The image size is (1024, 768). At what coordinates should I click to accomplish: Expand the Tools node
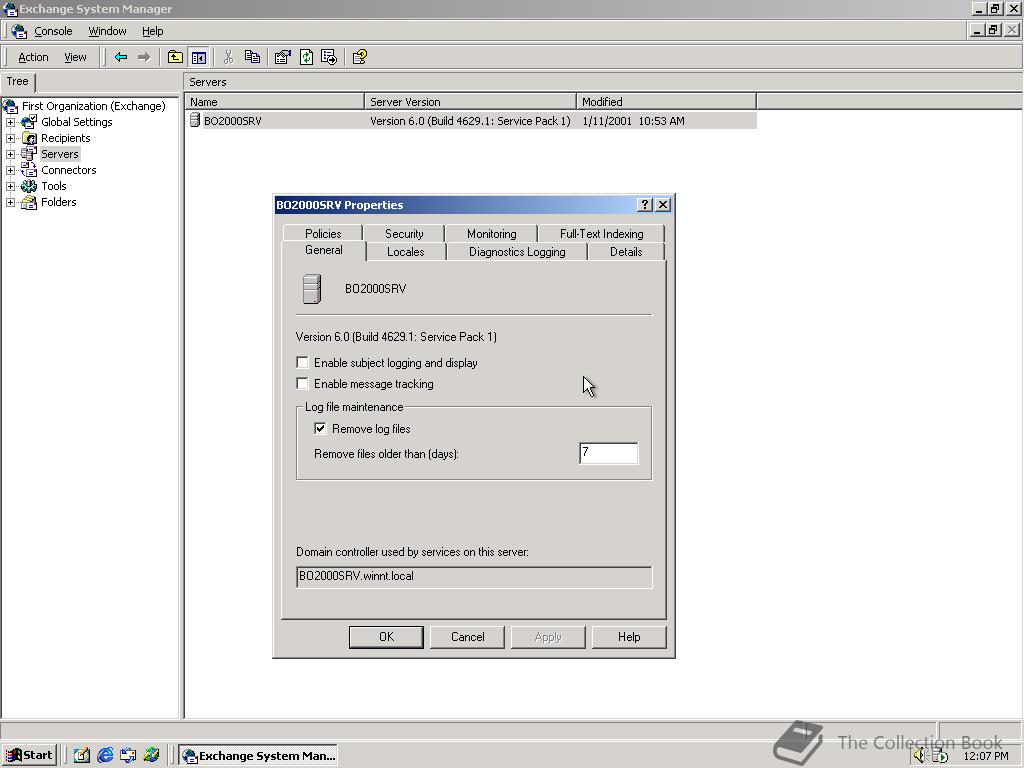[x=10, y=186]
